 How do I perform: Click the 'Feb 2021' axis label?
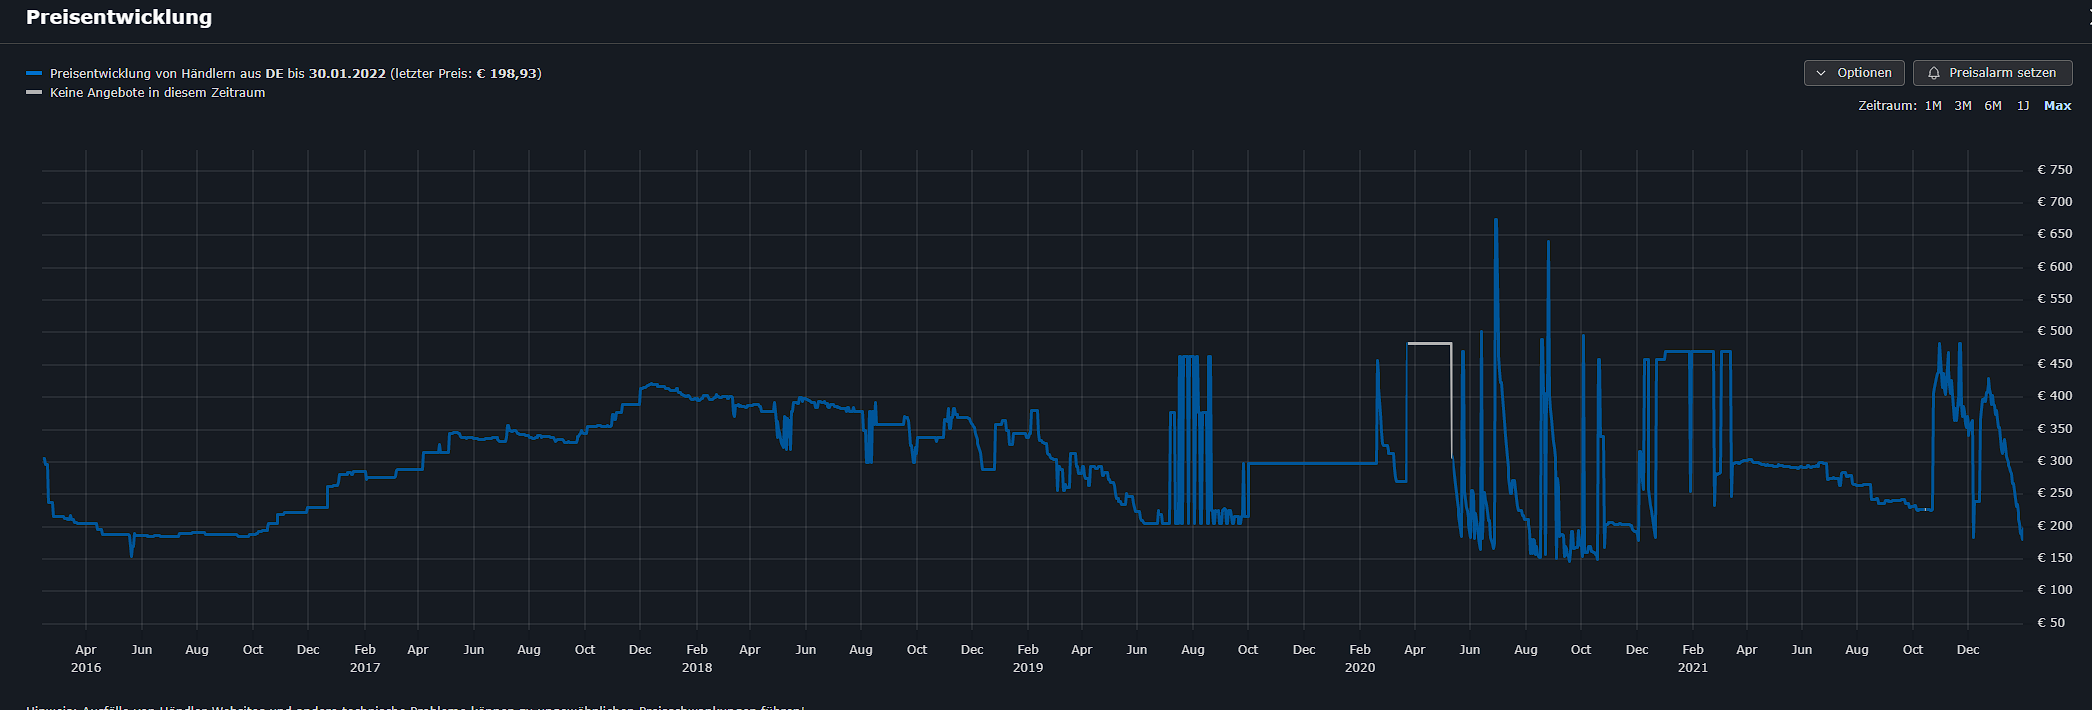[x=1693, y=658]
